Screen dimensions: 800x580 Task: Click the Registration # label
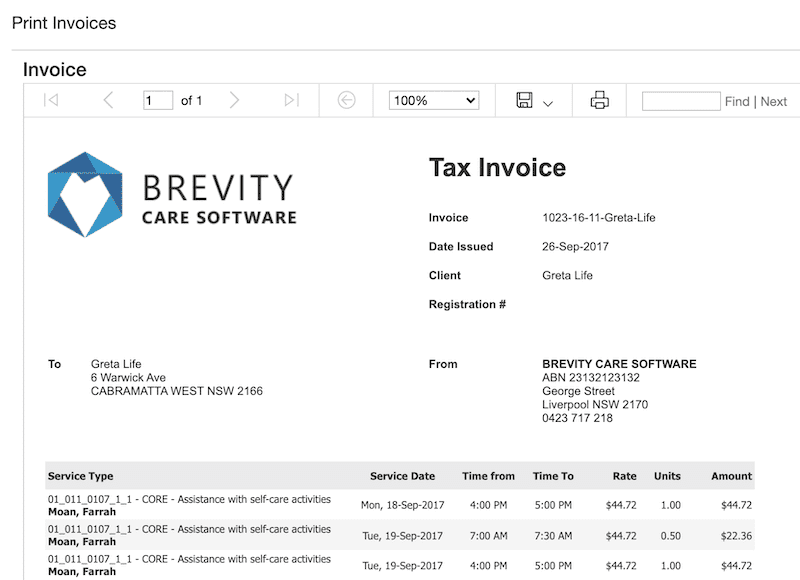467,305
